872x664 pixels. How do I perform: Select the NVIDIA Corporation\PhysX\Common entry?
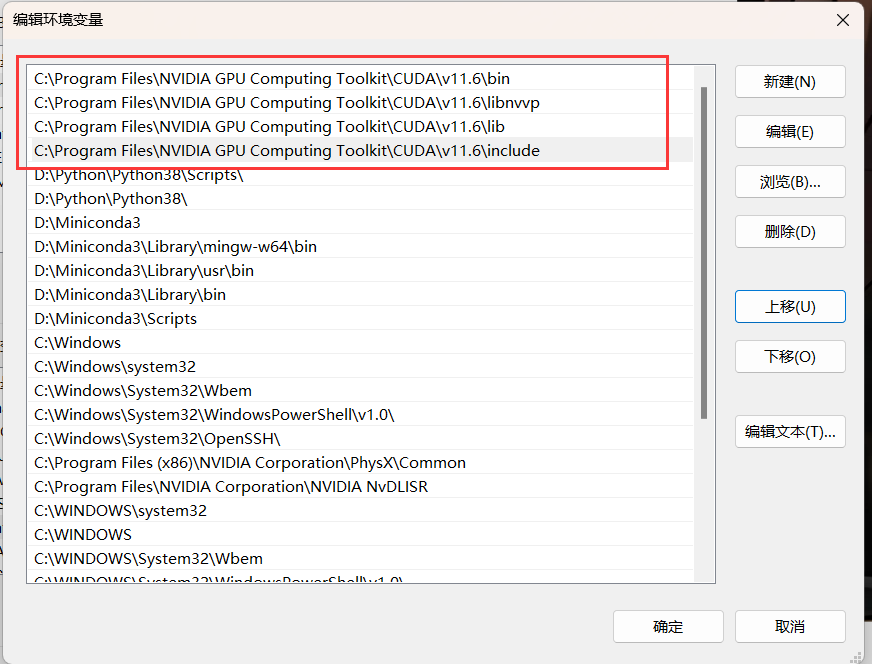[x=362, y=462]
